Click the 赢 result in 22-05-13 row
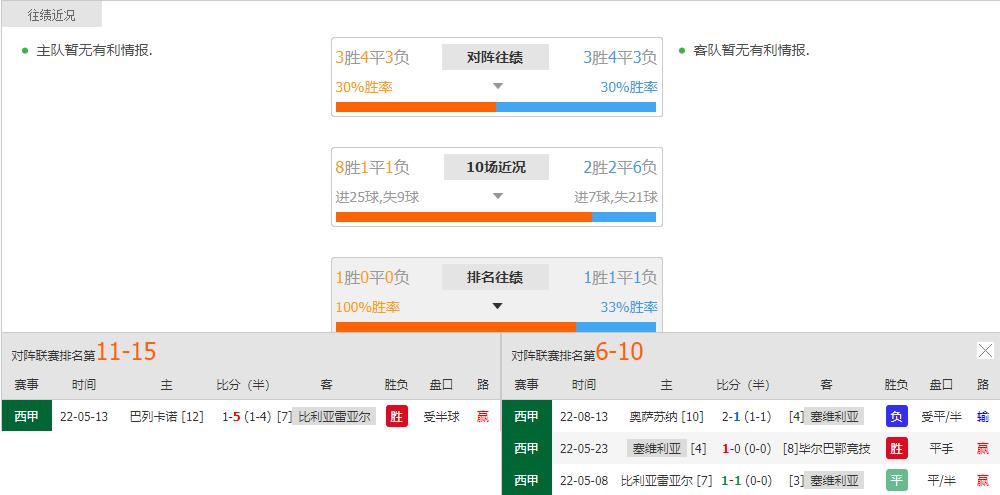Image resolution: width=1000 pixels, height=495 pixels. 483,417
